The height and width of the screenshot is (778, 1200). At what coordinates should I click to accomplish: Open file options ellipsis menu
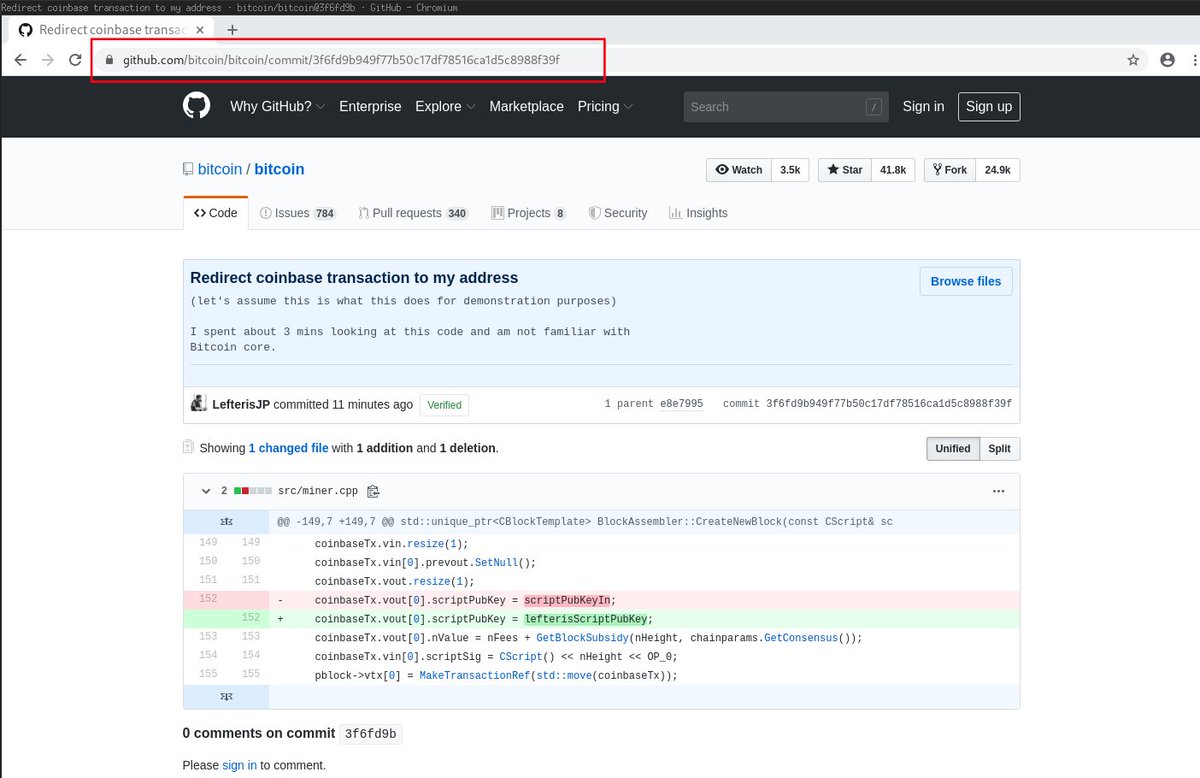coord(998,491)
